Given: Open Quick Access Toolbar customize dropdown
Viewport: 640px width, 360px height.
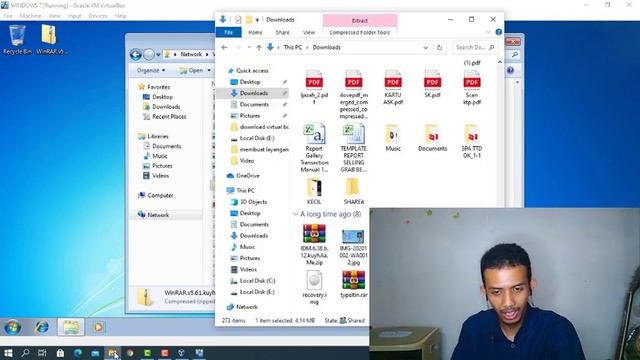Looking at the screenshot, I should pyautogui.click(x=257, y=20).
